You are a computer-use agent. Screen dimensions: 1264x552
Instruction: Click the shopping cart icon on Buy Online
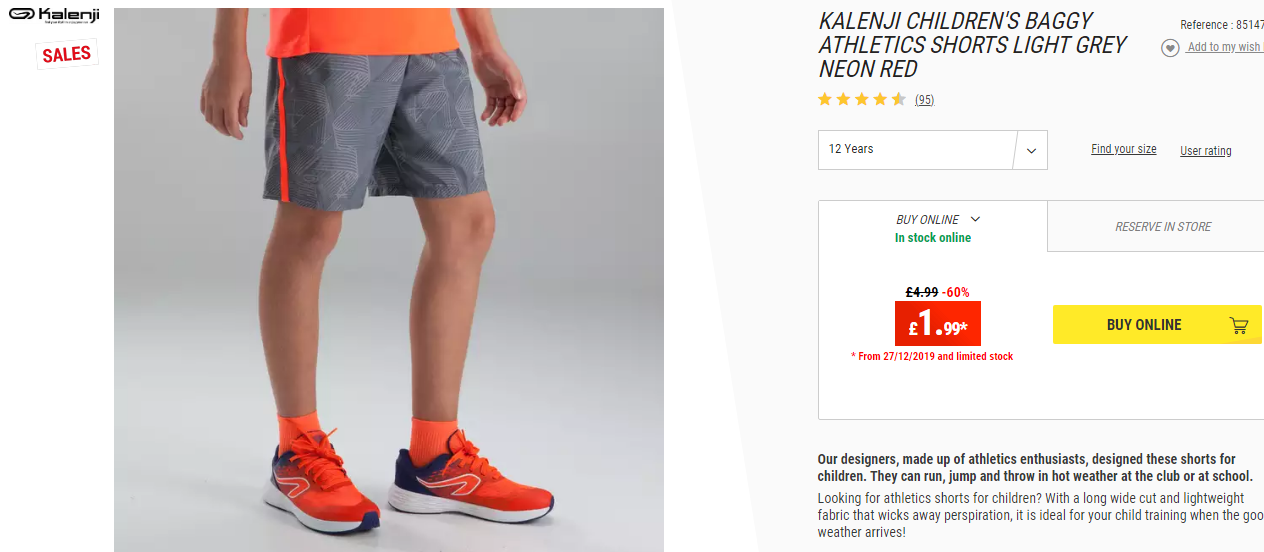click(x=1239, y=325)
